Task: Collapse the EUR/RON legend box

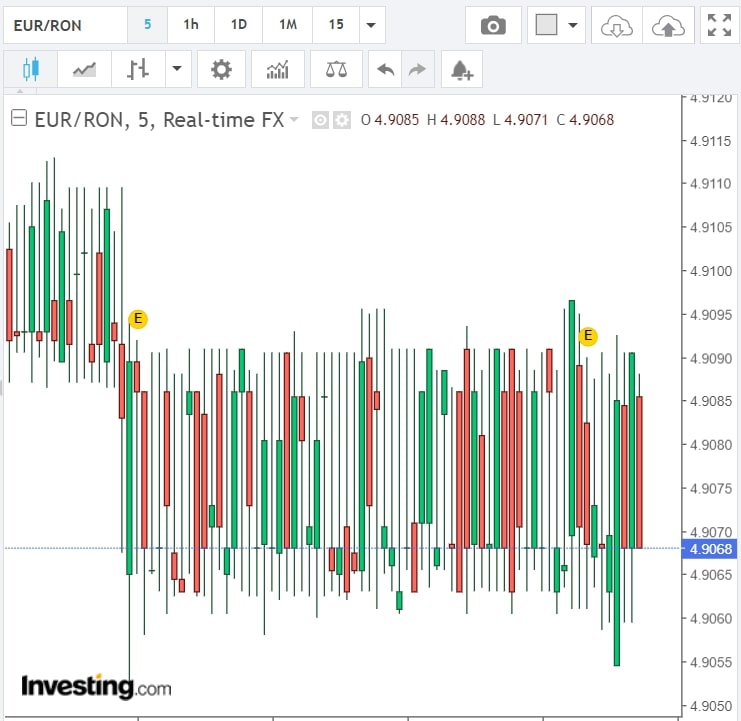Action: (x=18, y=119)
